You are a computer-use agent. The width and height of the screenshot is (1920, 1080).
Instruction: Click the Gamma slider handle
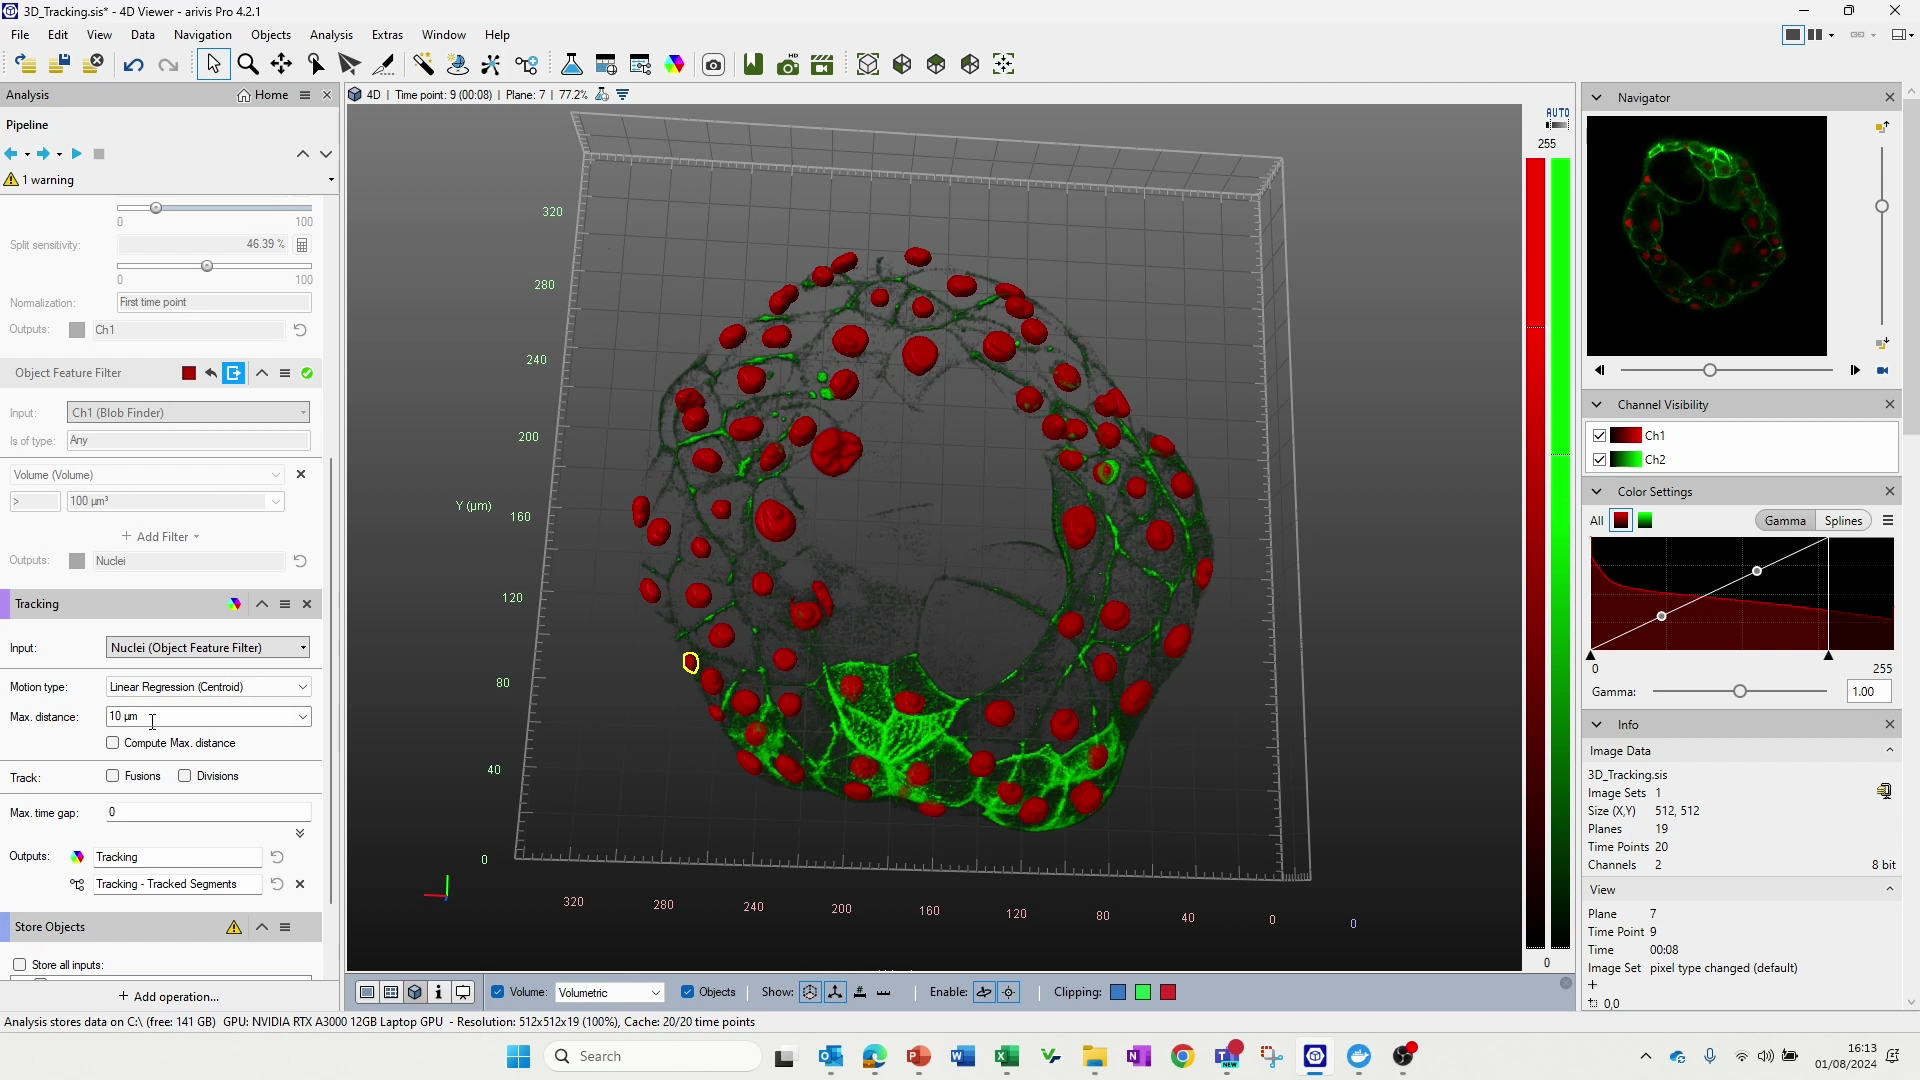pos(1740,692)
